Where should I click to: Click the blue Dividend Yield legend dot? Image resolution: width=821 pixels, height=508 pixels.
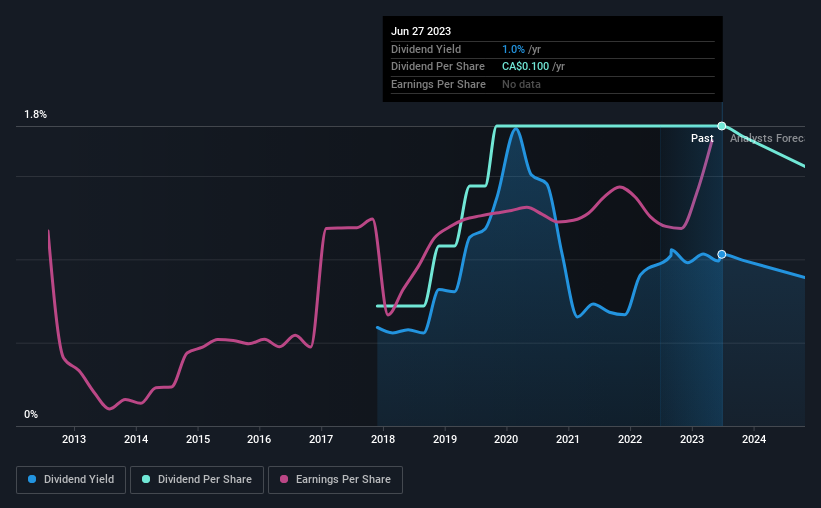tap(32, 479)
